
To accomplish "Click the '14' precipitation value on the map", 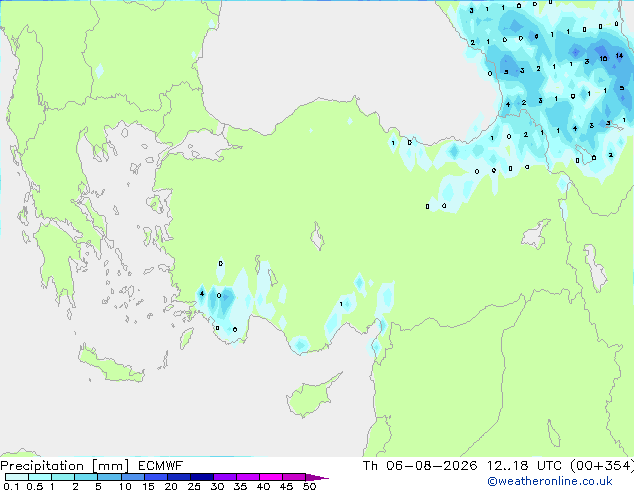I will 619,56.
